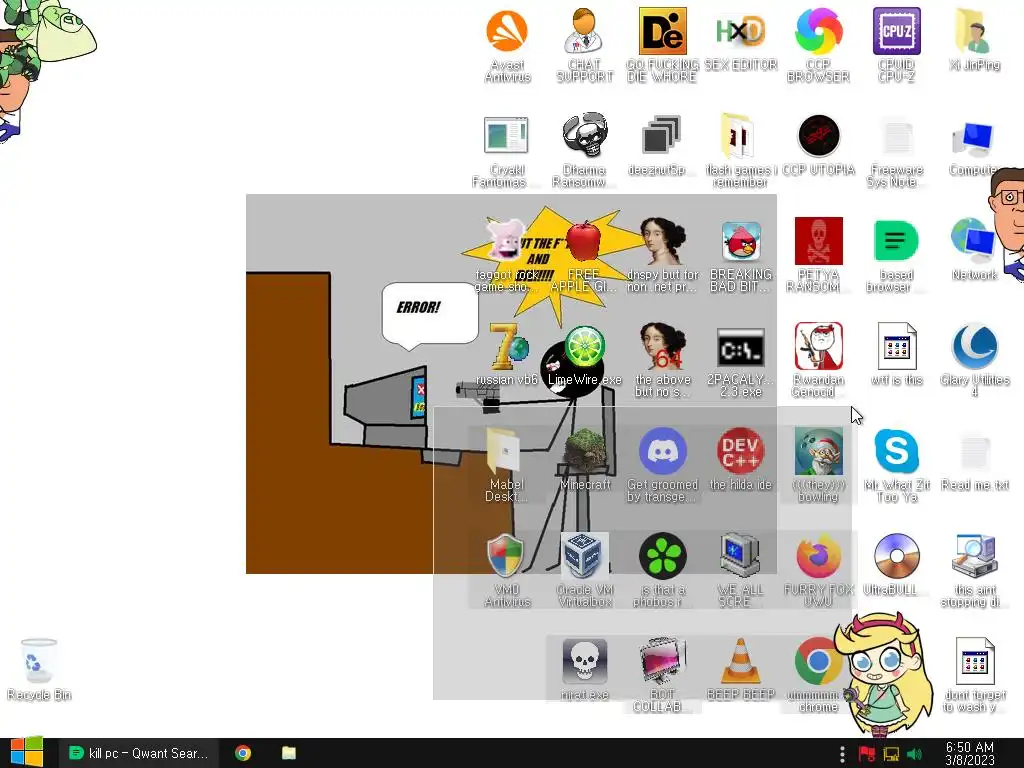Open File Explorer from the taskbar
1024x768 pixels.
[x=289, y=753]
